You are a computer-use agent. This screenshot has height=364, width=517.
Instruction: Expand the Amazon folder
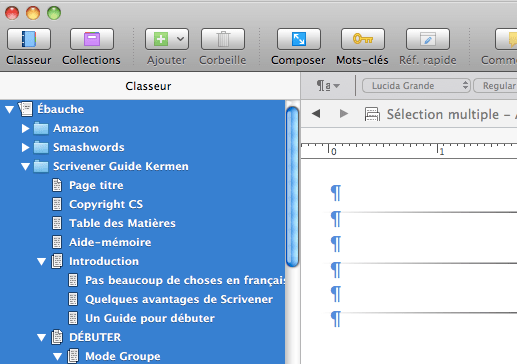tap(25, 128)
